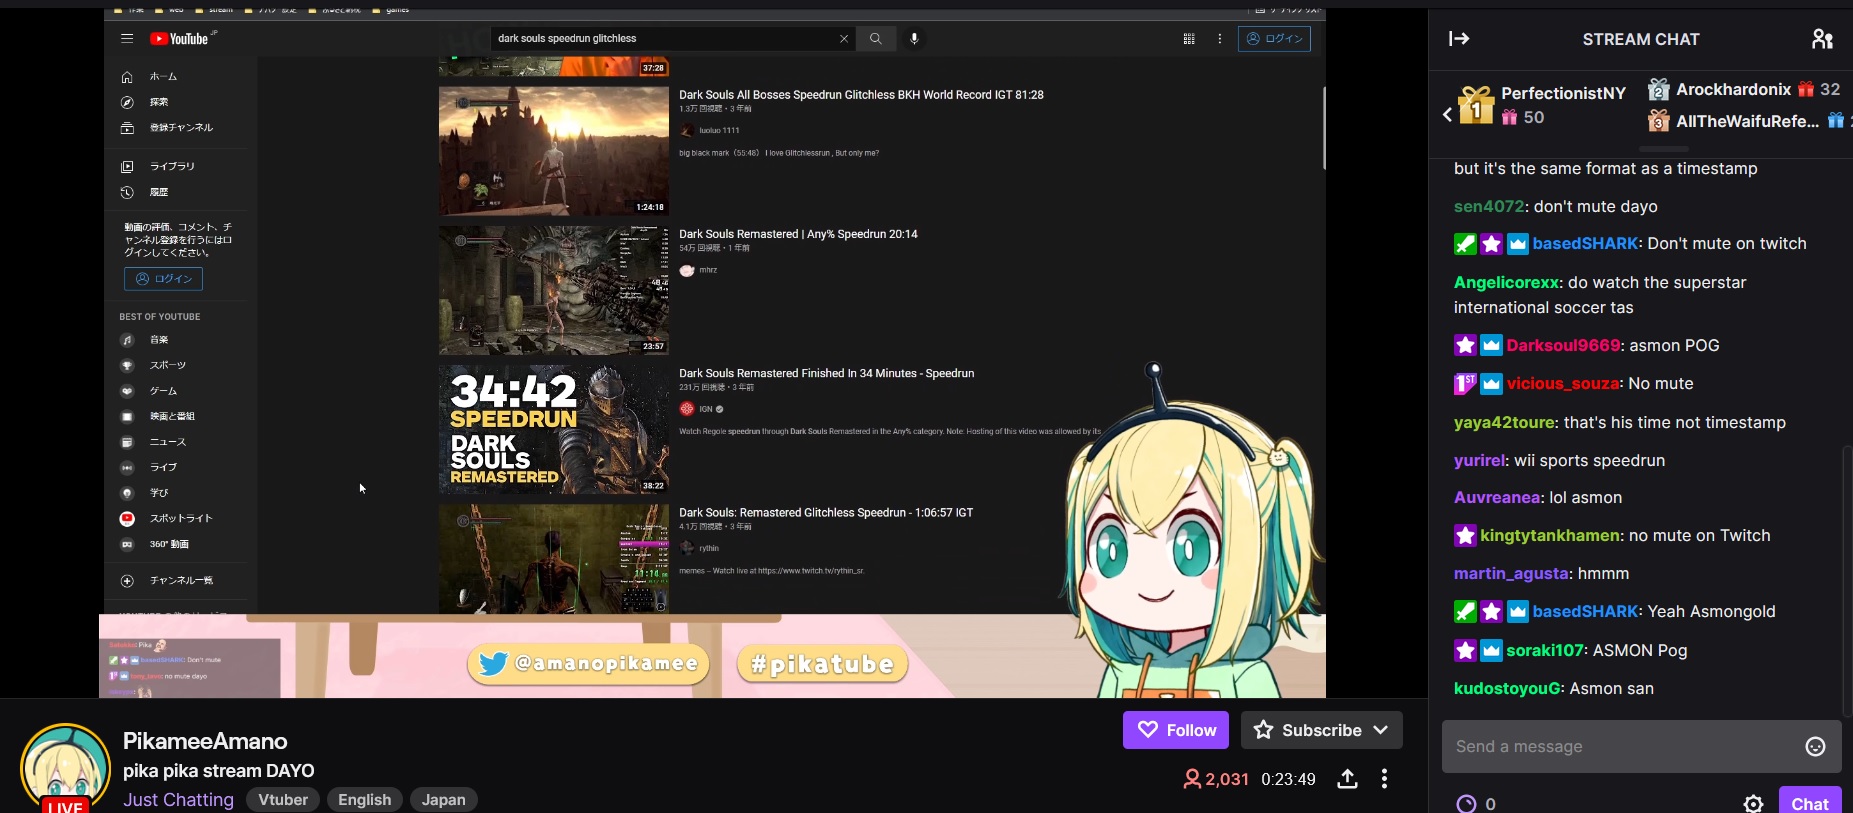Open 'Dark Souls Remastered | Any% Speedrun 20:14' title
Image resolution: width=1853 pixels, height=813 pixels.
point(798,234)
